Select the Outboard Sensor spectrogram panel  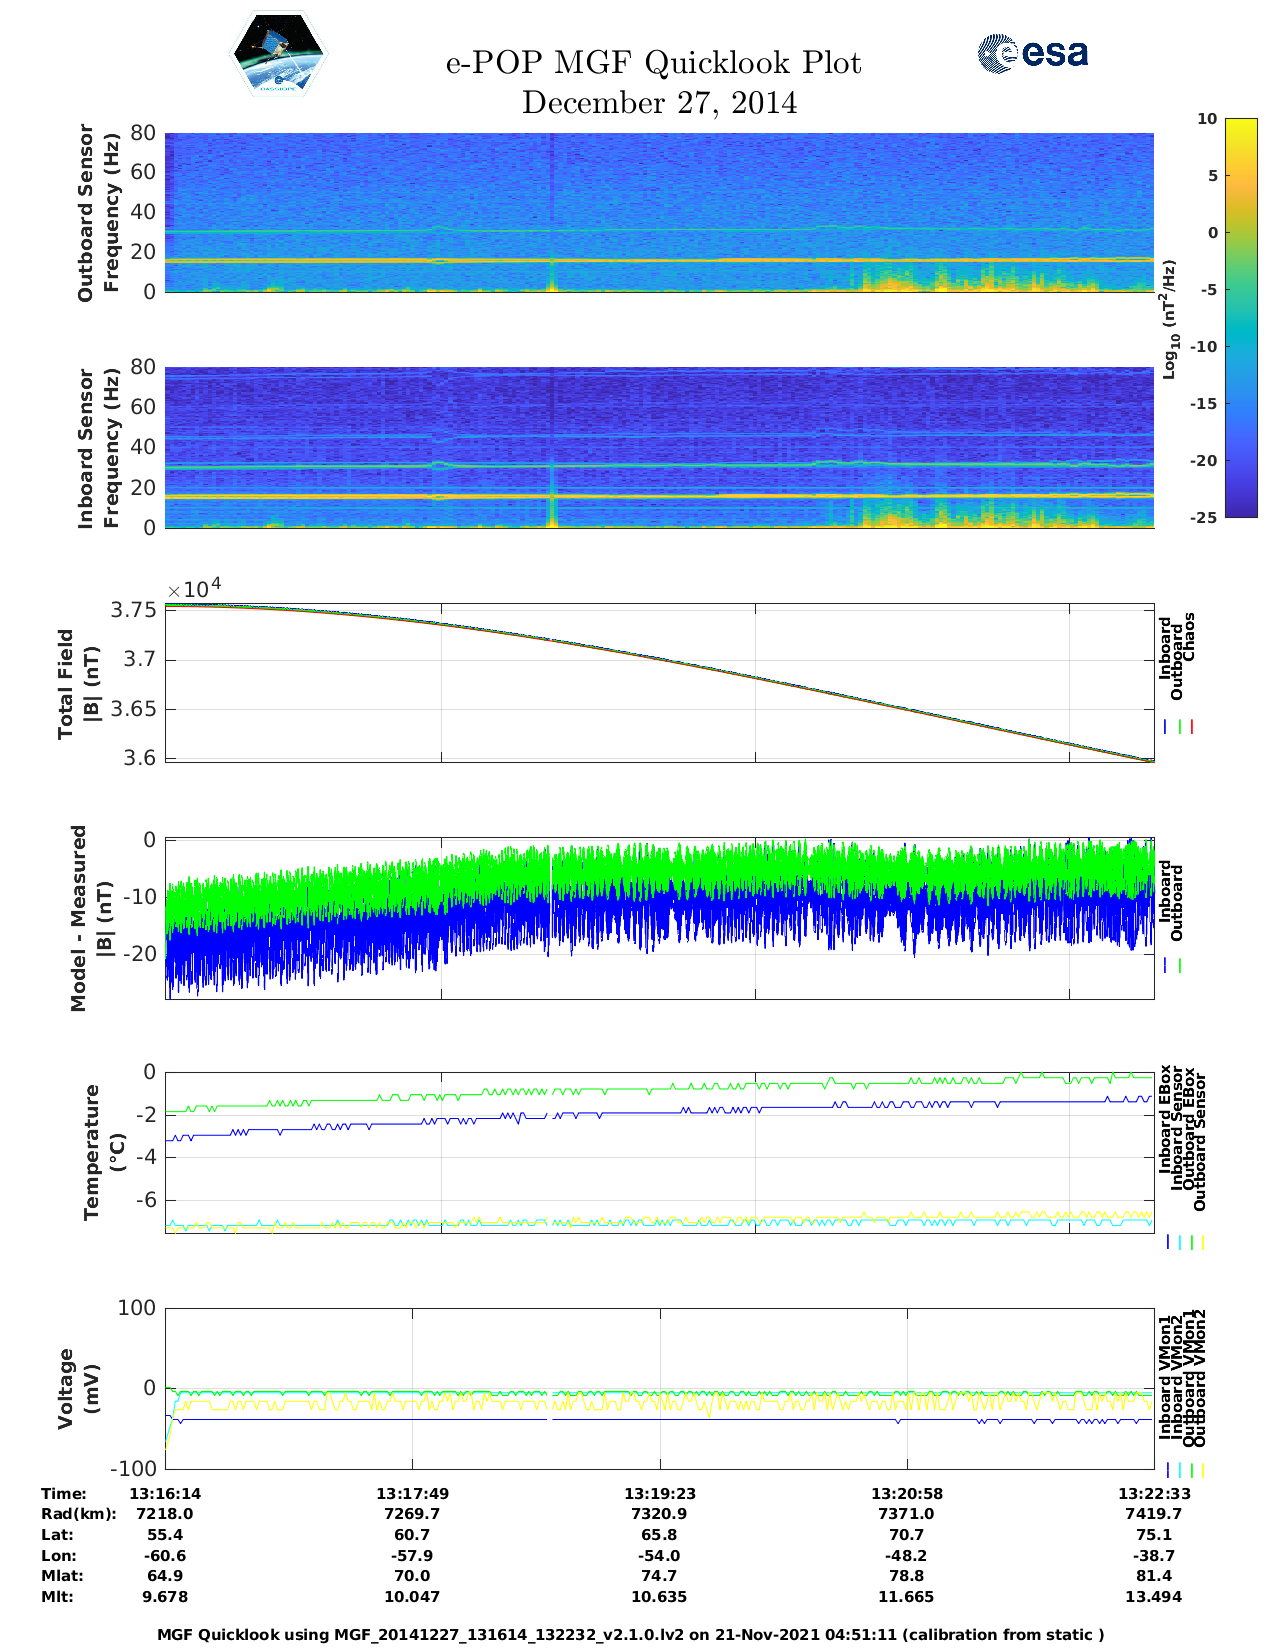tap(659, 212)
